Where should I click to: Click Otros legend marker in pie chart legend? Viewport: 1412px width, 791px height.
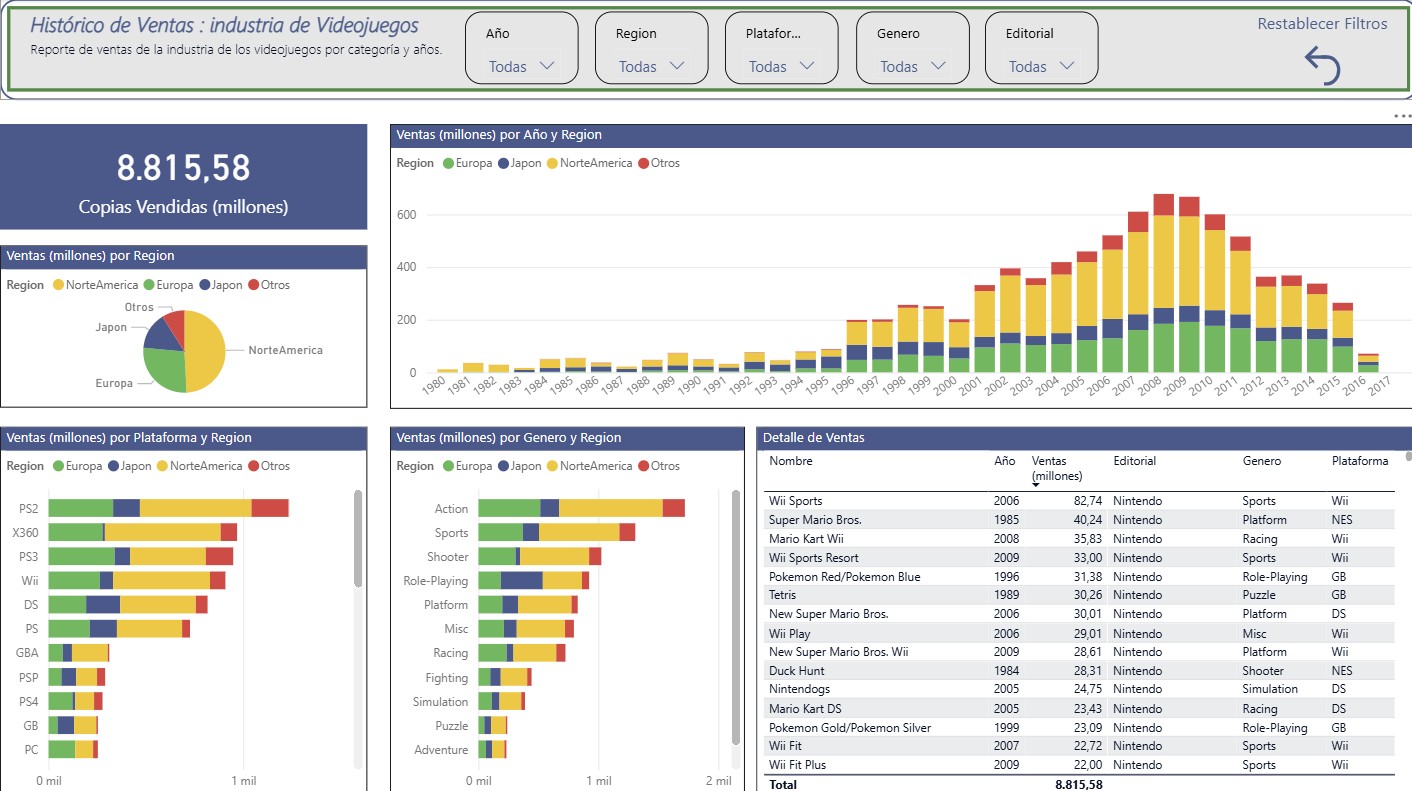click(253, 285)
